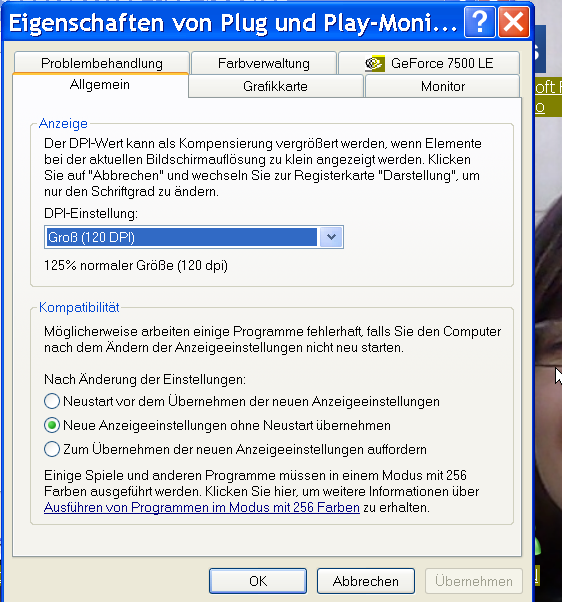Click the Anzeige group heading

click(63, 123)
